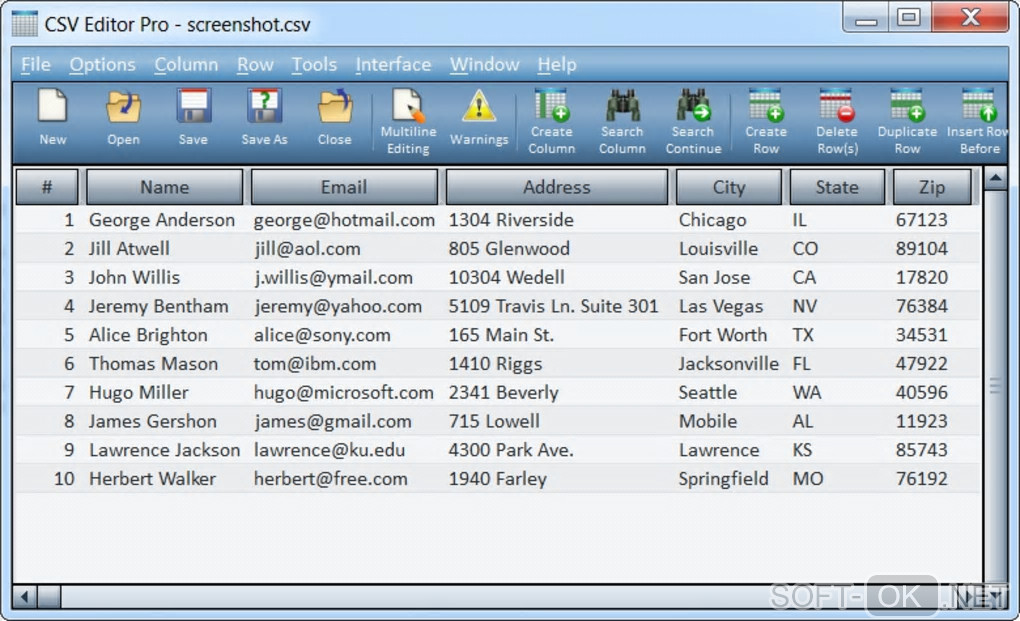Open the Row menu
Screen dimensions: 1020x621
(255, 64)
